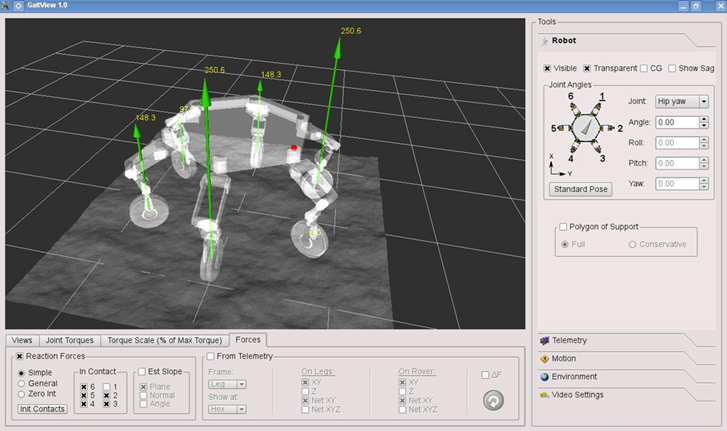Expand the Telemetry section

click(626, 341)
